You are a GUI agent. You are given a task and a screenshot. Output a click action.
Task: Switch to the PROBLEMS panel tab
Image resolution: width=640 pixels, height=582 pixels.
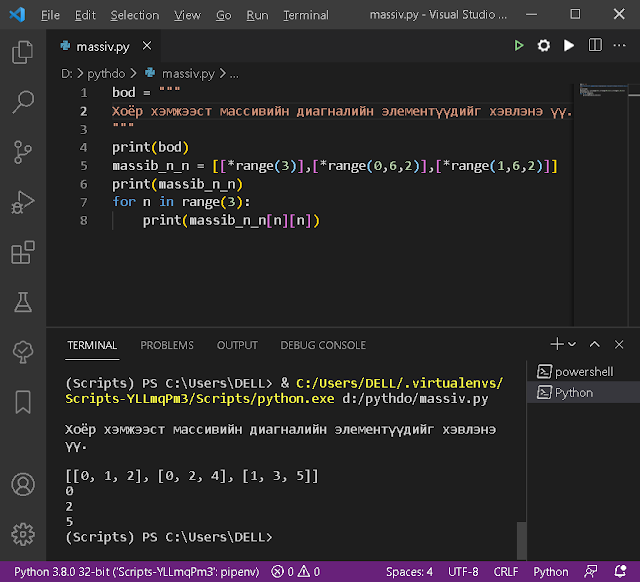[167, 345]
